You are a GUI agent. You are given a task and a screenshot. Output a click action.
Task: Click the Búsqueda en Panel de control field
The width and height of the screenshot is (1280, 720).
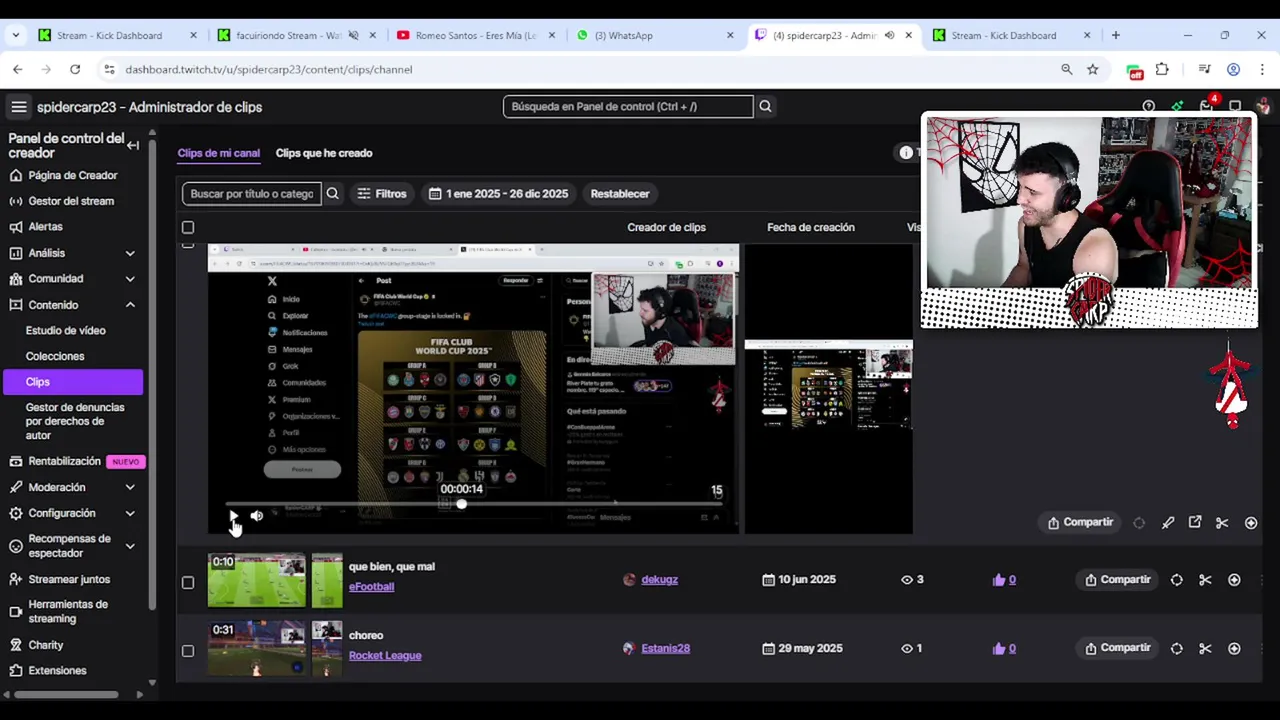(628, 106)
